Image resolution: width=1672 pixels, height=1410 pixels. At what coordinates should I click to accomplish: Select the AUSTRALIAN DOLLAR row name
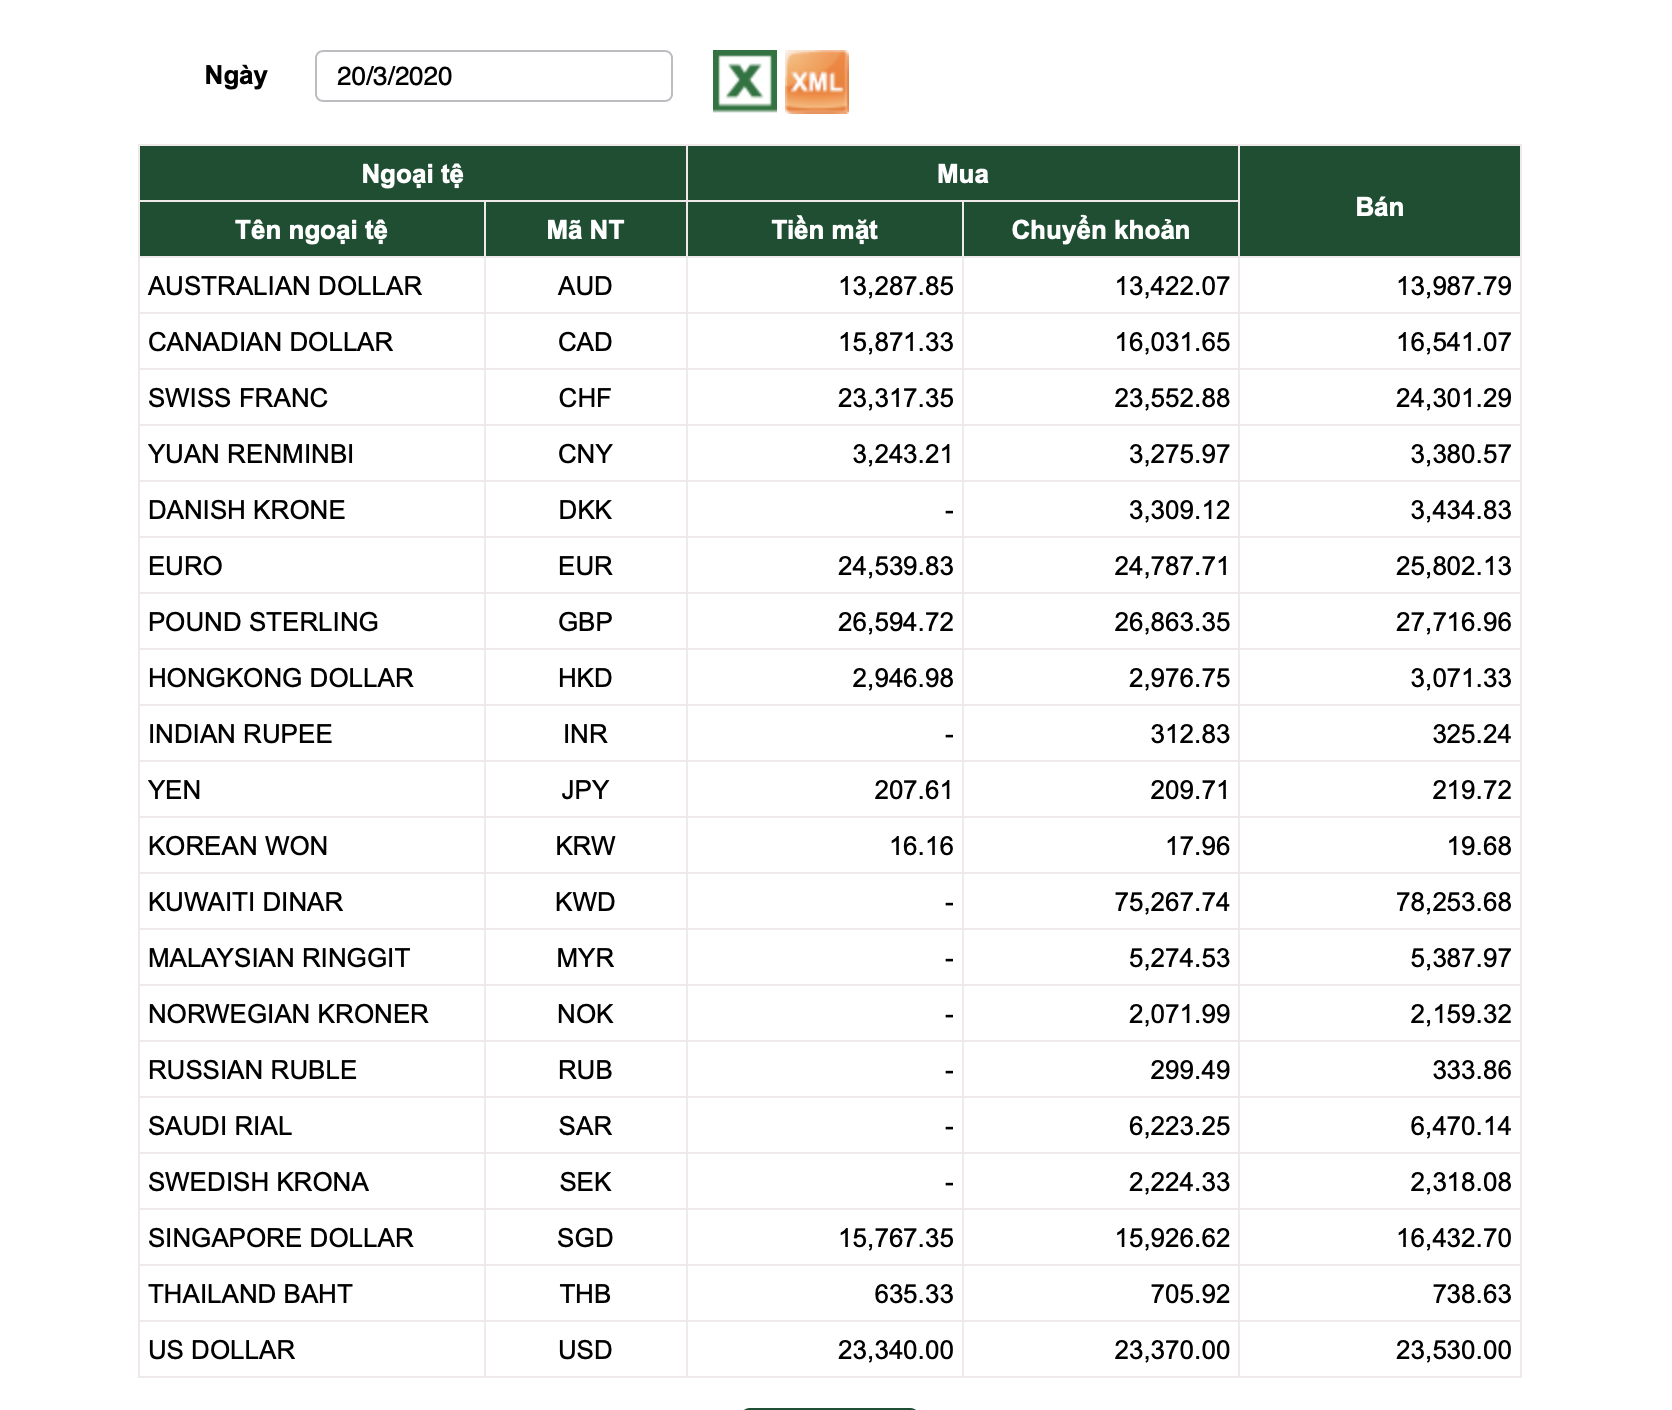tap(285, 286)
